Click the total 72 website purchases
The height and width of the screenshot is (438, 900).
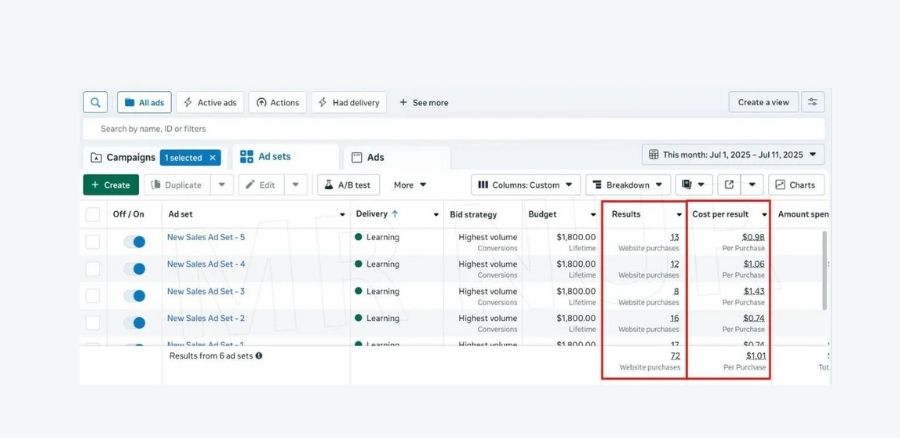pyautogui.click(x=675, y=356)
